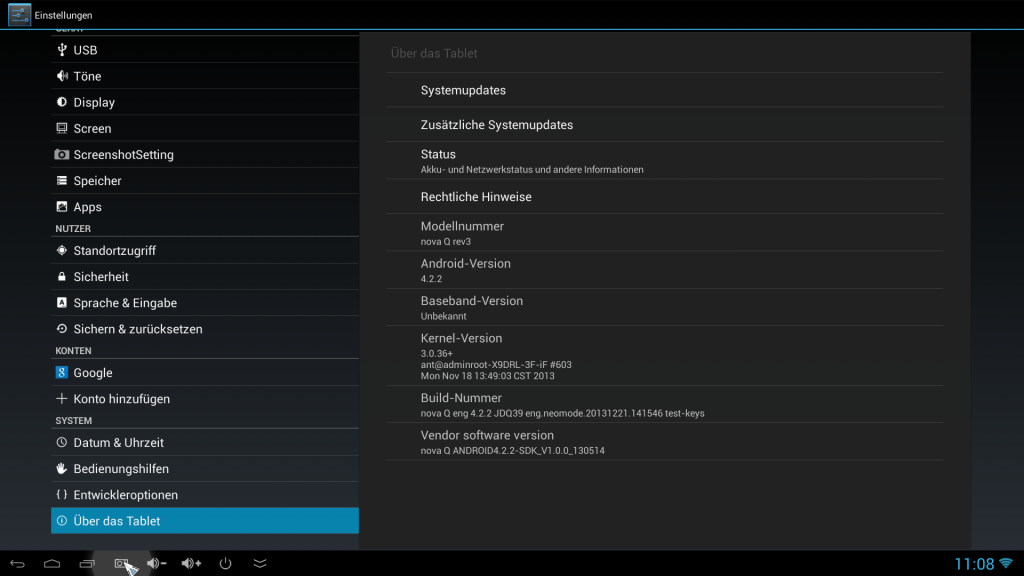Raise volume with the speaker plus button
This screenshot has width=1024, height=576.
coord(191,563)
